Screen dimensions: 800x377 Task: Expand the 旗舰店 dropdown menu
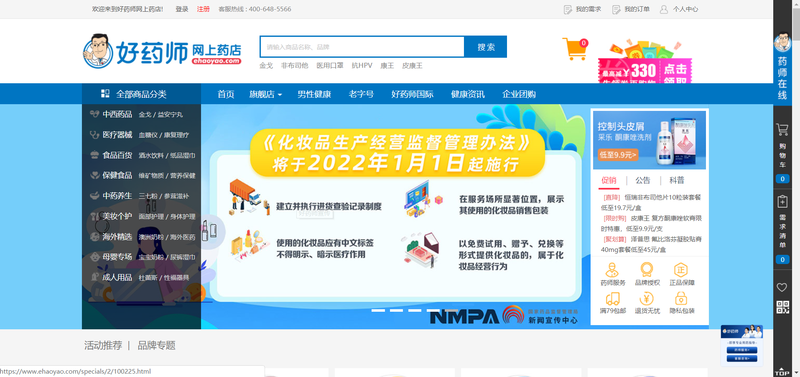265,94
